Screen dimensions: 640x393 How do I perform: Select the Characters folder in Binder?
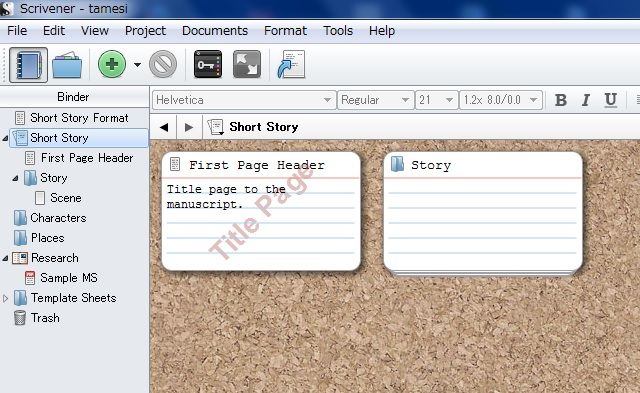coord(58,218)
